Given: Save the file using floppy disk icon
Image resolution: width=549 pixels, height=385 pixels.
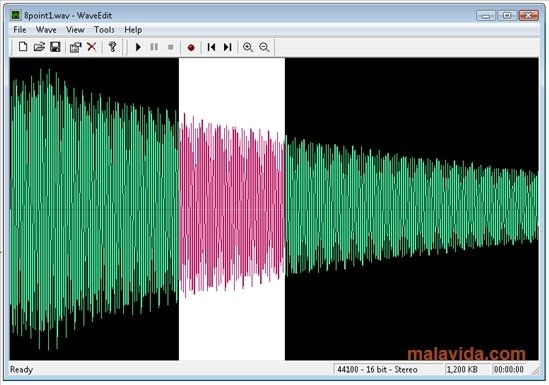Looking at the screenshot, I should coord(55,47).
